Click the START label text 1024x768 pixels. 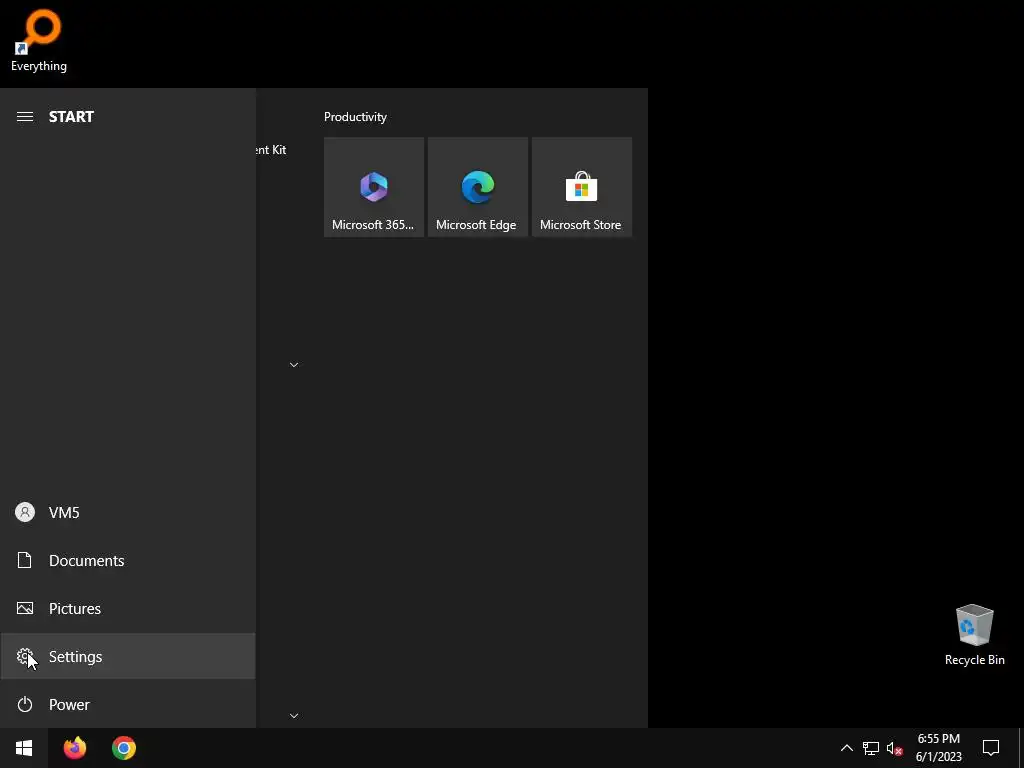click(x=71, y=117)
